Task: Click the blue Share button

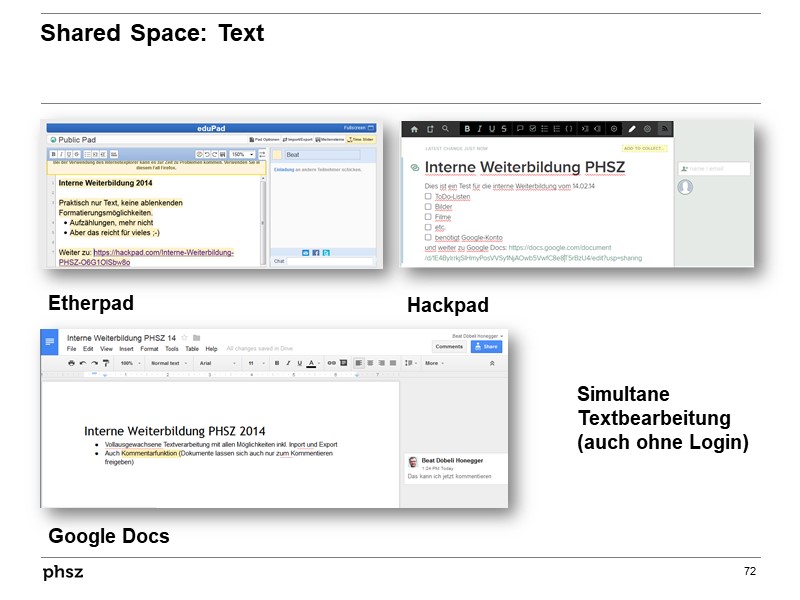Action: tap(487, 347)
